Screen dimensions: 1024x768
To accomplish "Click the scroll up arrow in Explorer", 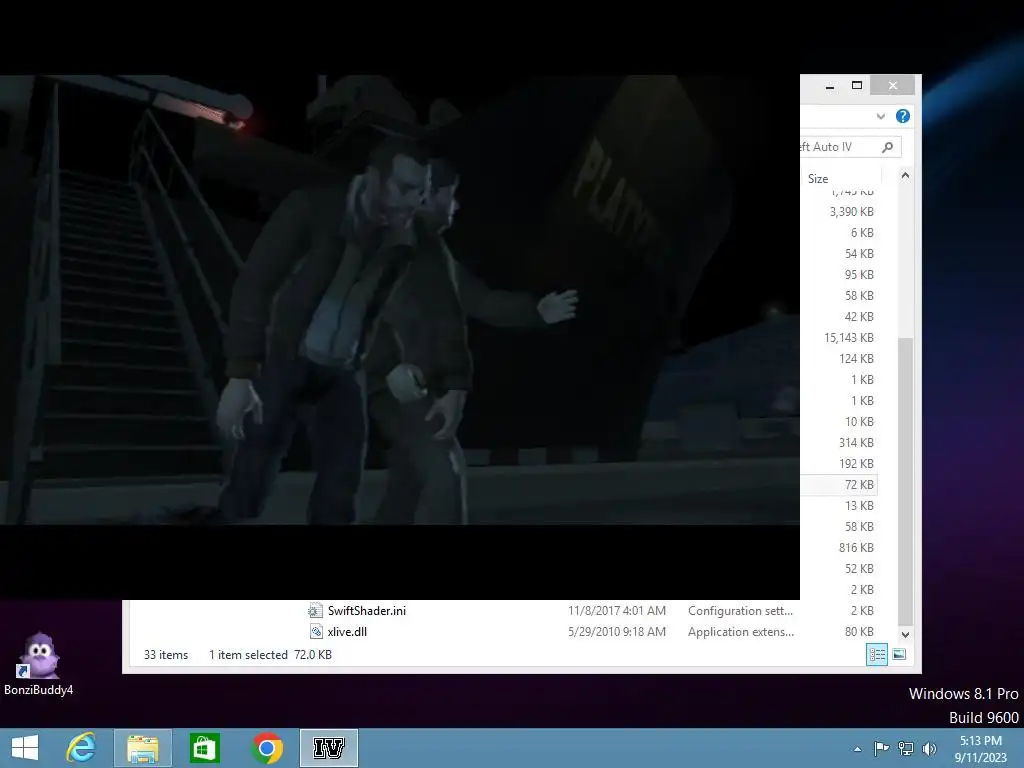I will pyautogui.click(x=905, y=175).
